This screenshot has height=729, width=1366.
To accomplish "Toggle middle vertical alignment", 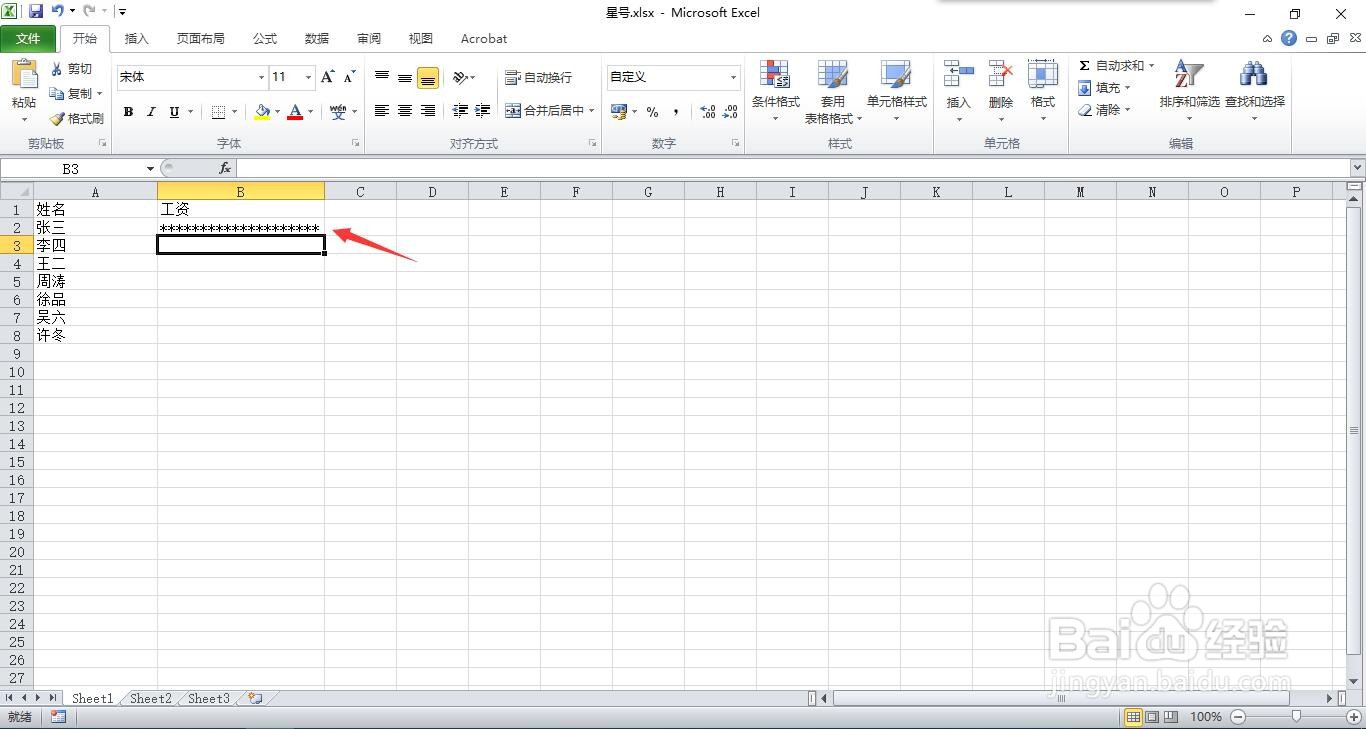I will coord(405,77).
